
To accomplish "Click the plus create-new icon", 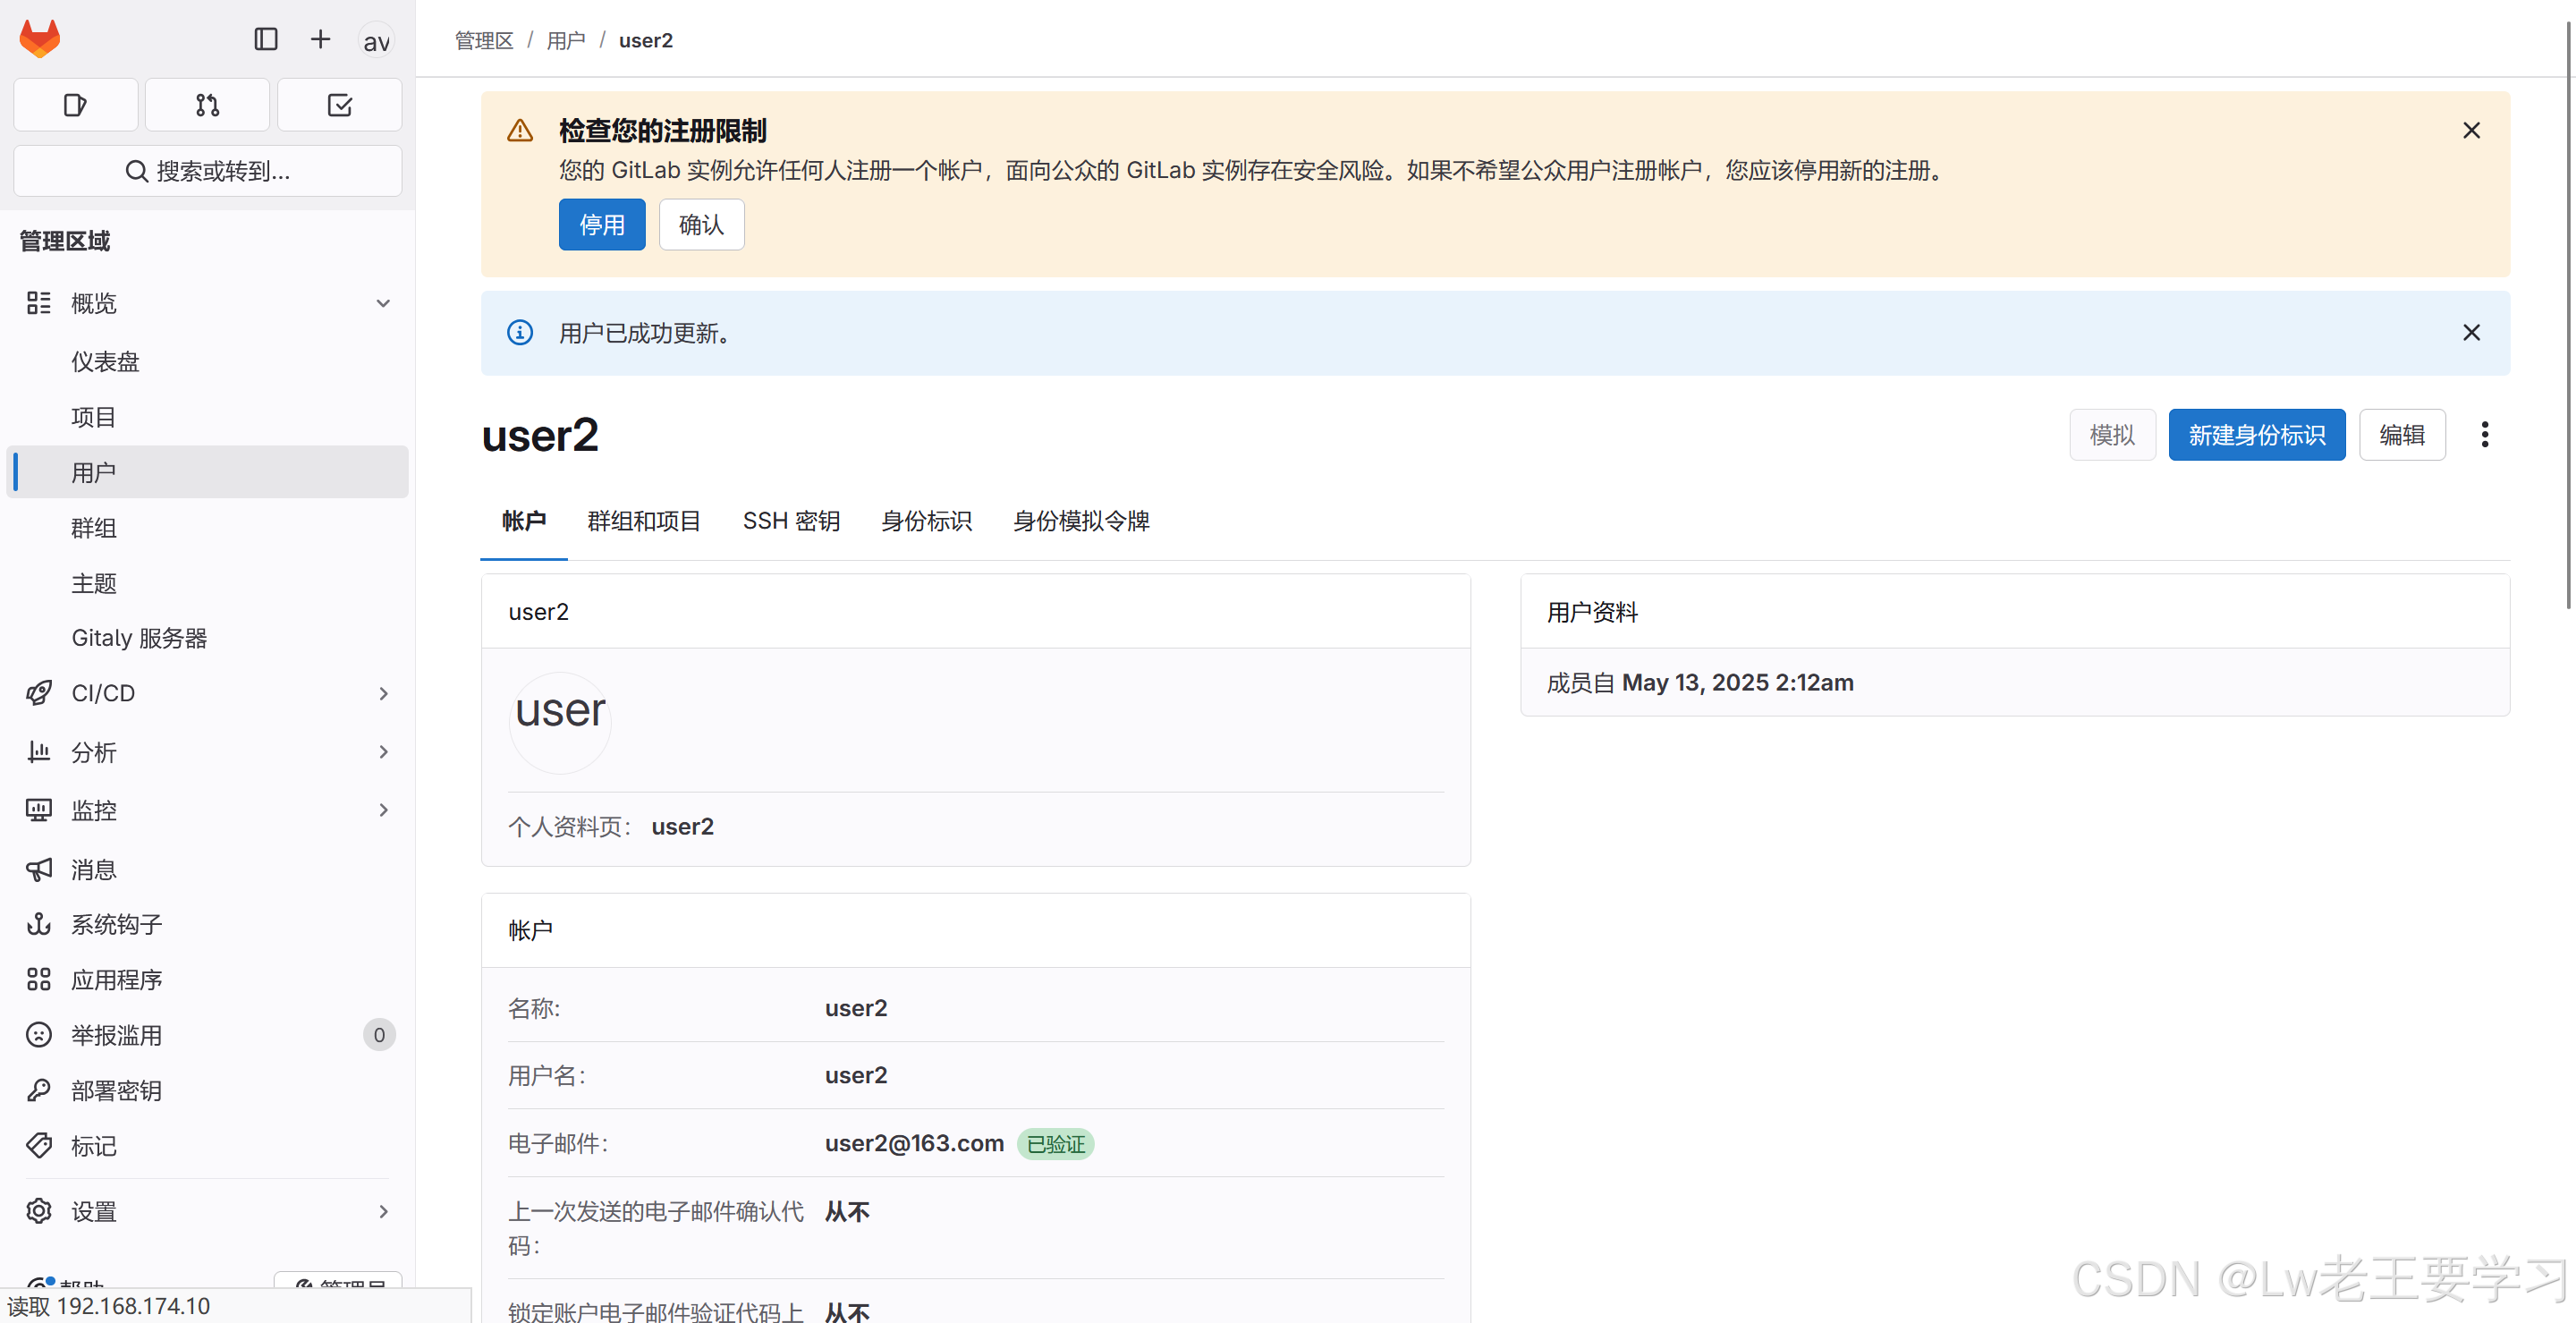I will [320, 39].
